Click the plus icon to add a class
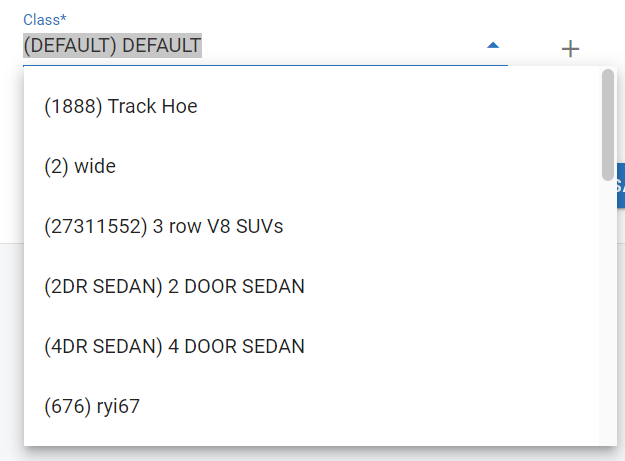 click(570, 48)
